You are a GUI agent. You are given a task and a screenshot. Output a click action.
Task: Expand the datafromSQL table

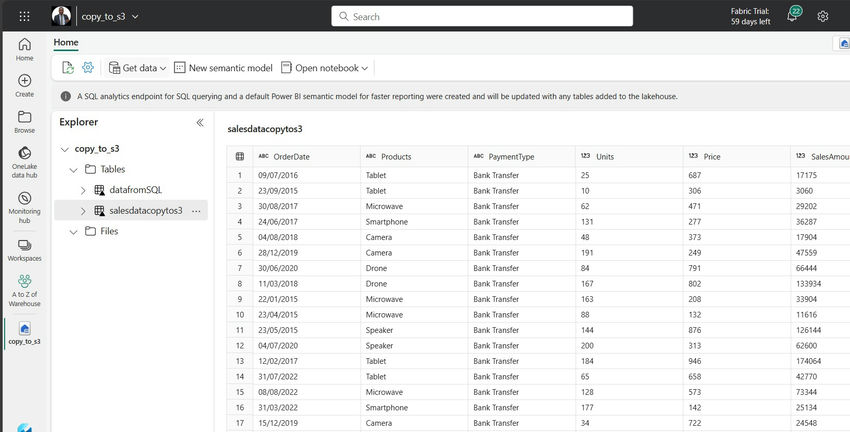click(83, 190)
